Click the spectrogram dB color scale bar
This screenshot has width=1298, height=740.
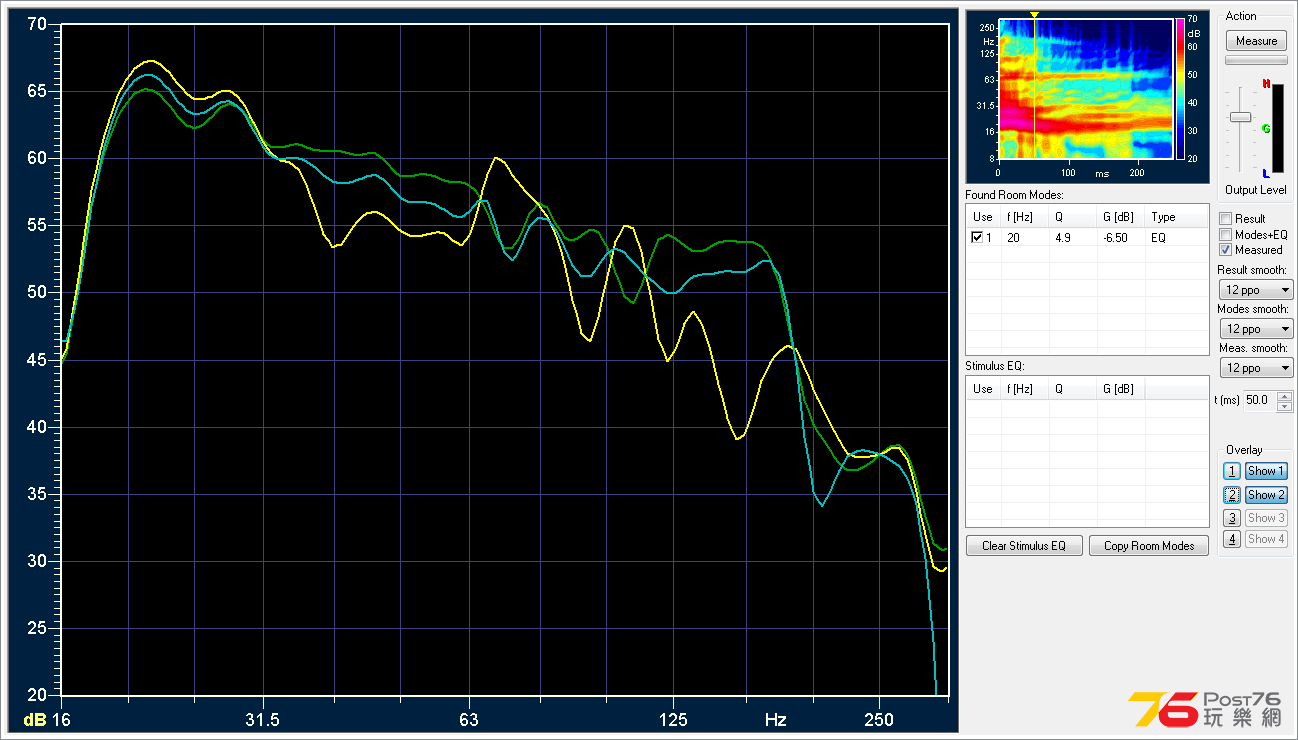[1180, 89]
